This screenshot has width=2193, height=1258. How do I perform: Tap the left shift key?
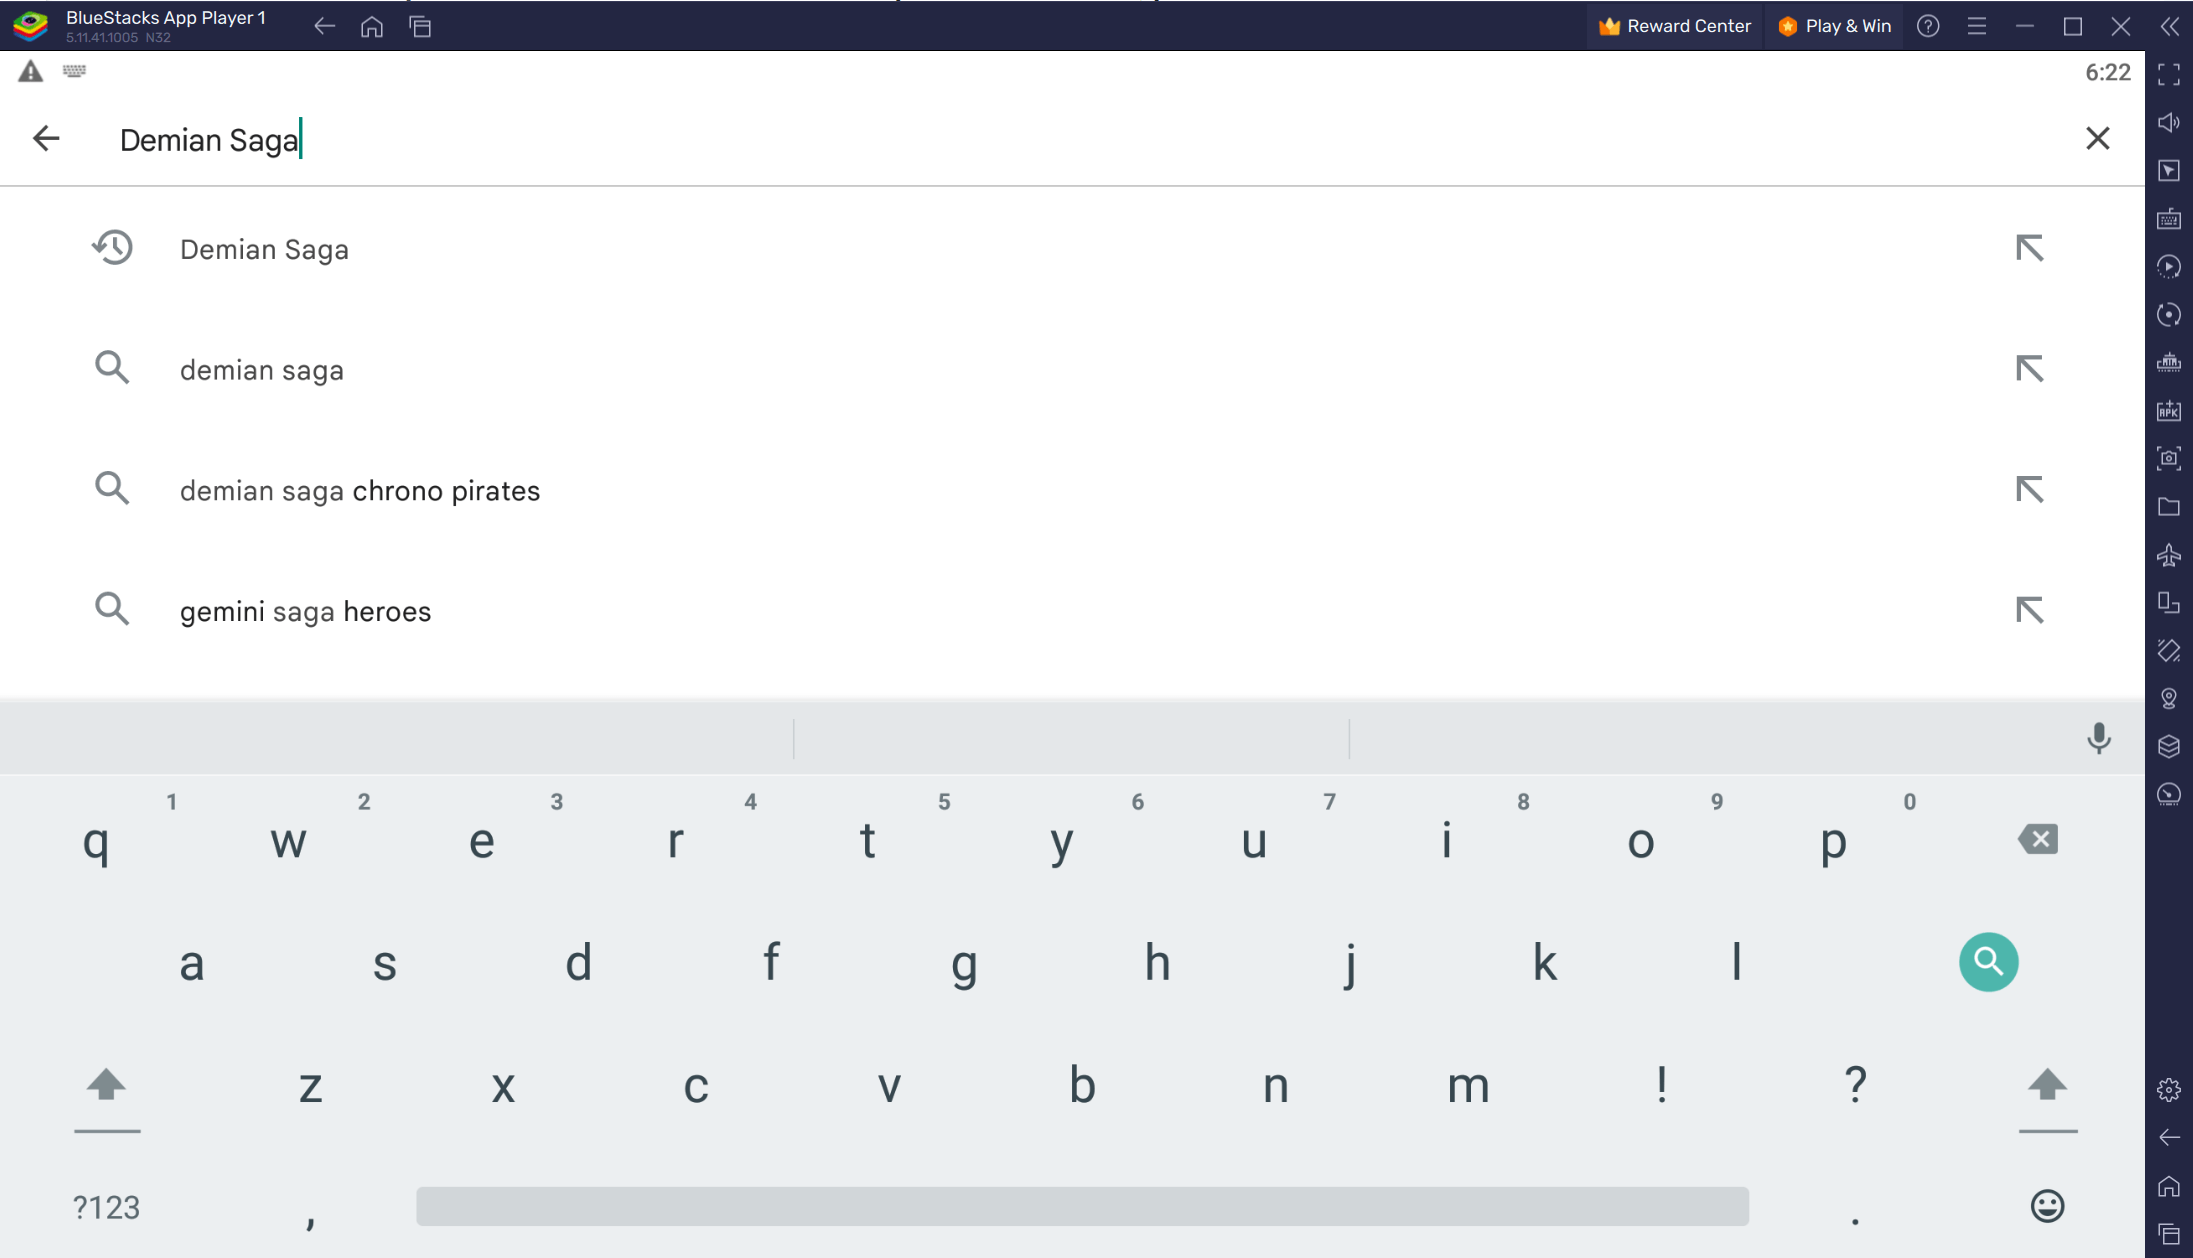[x=106, y=1085]
